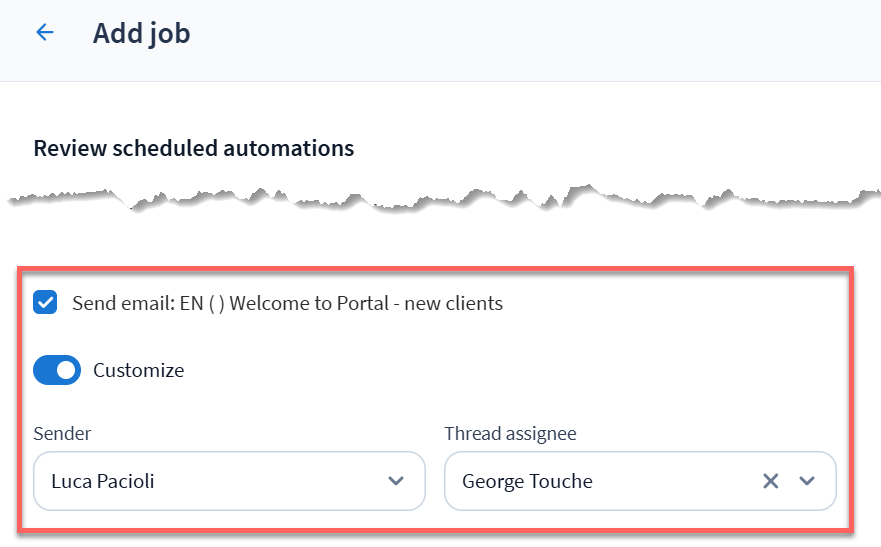881x547 pixels.
Task: Click the Thread assignee field label
Action: click(x=510, y=434)
